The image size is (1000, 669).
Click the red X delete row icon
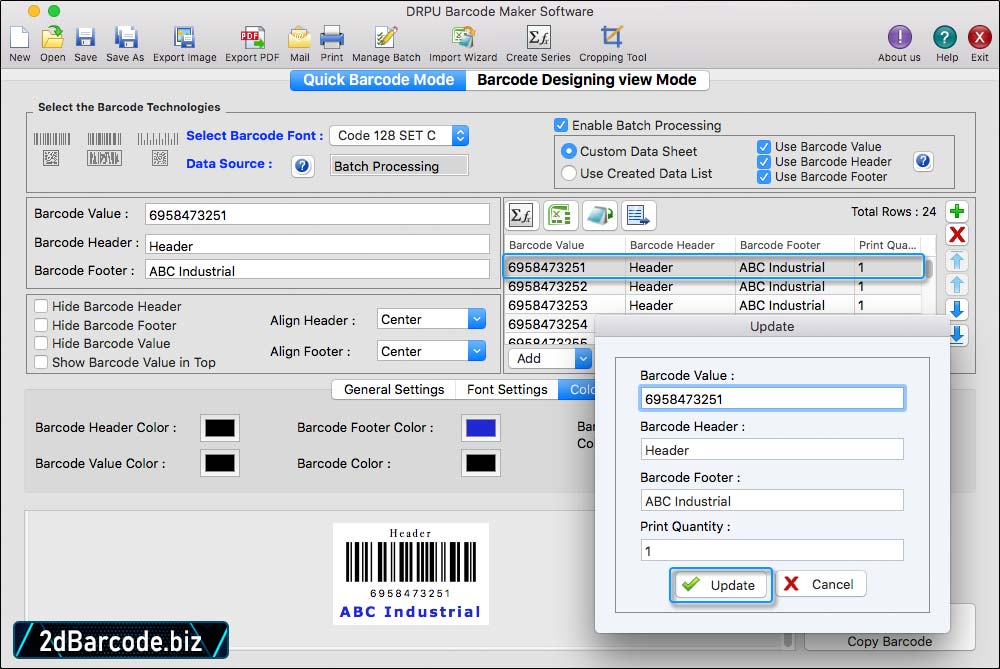[x=957, y=235]
